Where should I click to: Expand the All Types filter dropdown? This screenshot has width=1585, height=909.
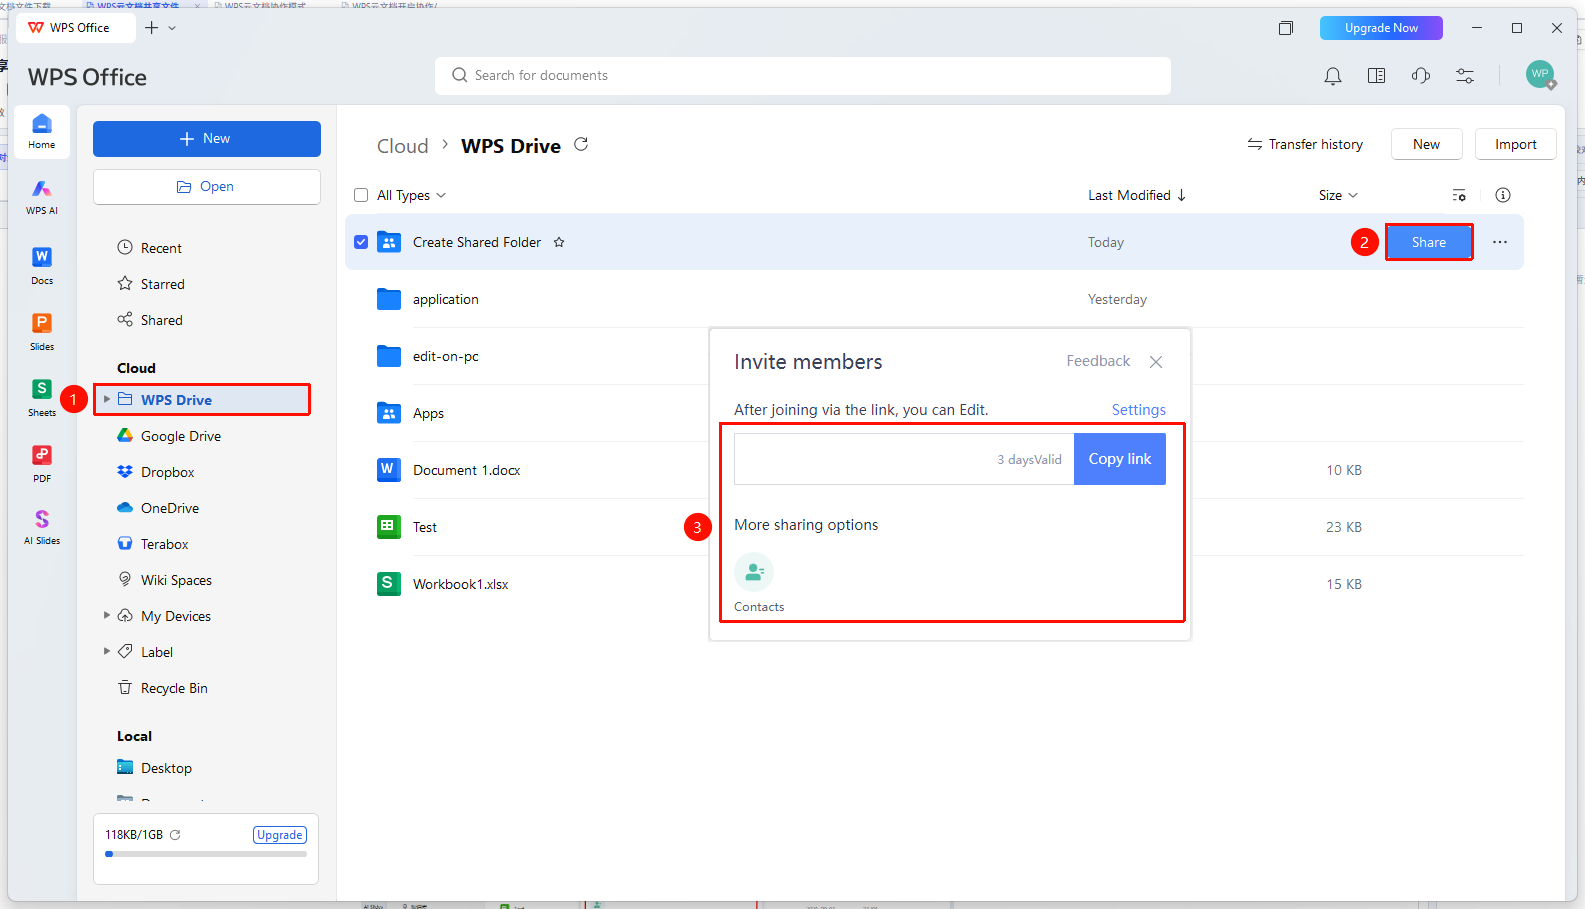click(411, 195)
